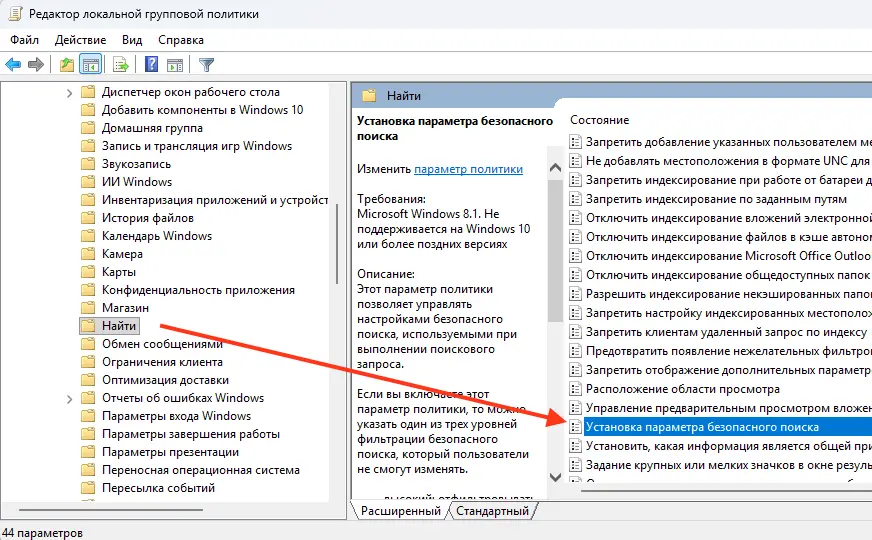This screenshot has width=872, height=540.
Task: Switch to the Расширенный tab
Action: (401, 511)
